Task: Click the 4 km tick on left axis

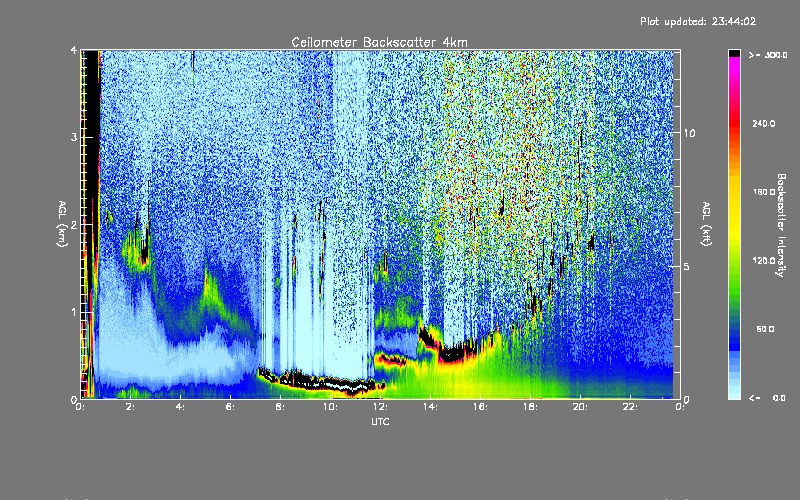Action: 74,50
